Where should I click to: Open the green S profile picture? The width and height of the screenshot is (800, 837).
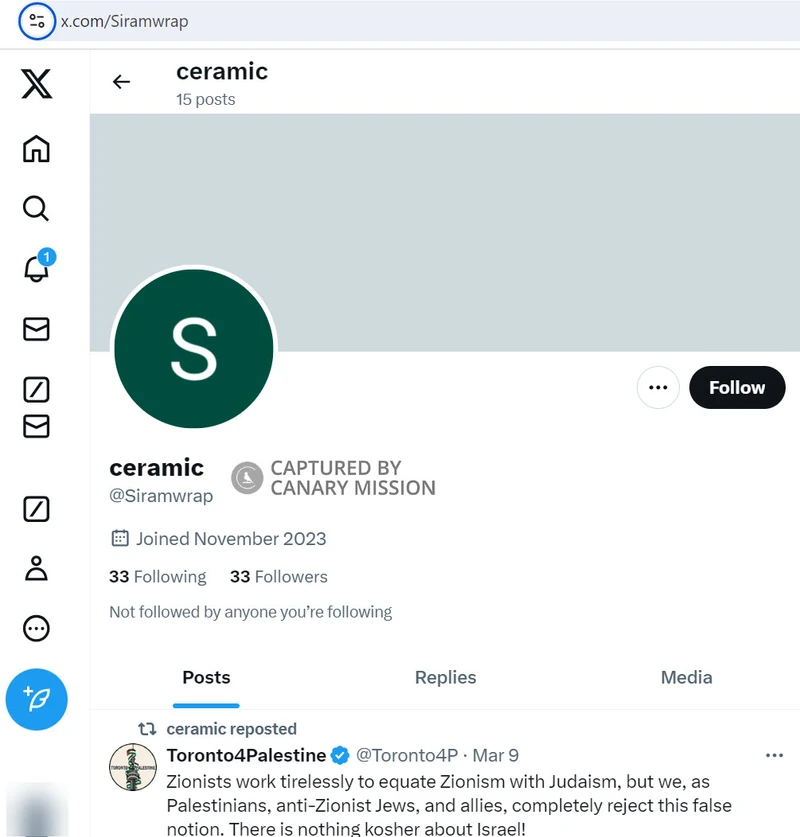tap(194, 349)
